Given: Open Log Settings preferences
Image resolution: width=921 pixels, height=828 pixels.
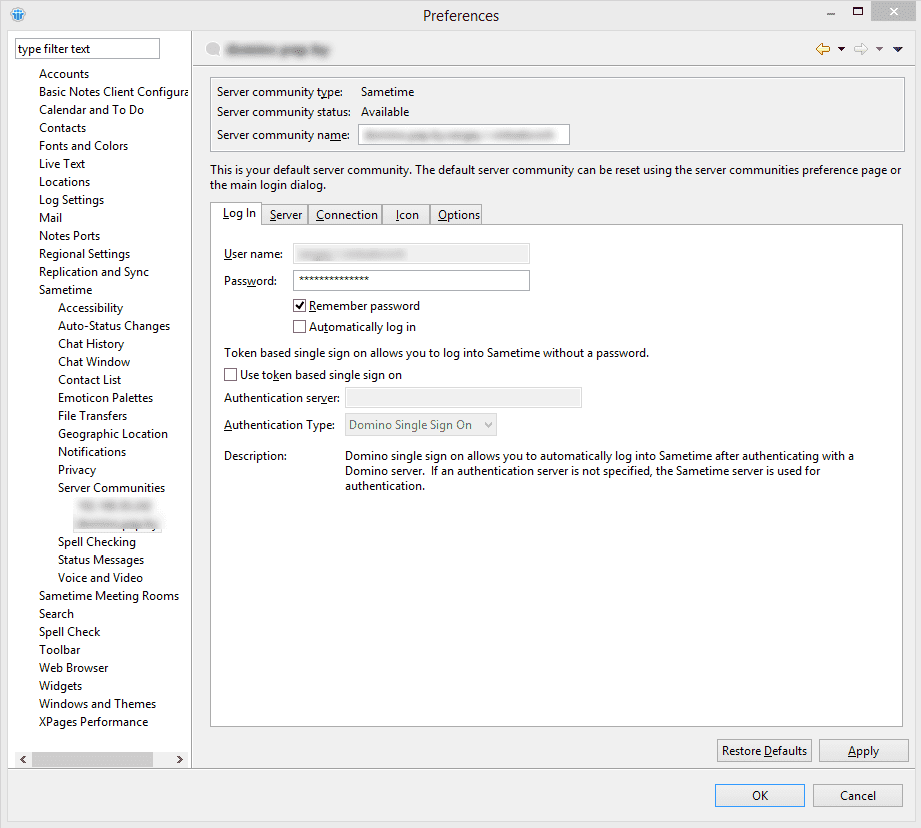Looking at the screenshot, I should pyautogui.click(x=71, y=200).
